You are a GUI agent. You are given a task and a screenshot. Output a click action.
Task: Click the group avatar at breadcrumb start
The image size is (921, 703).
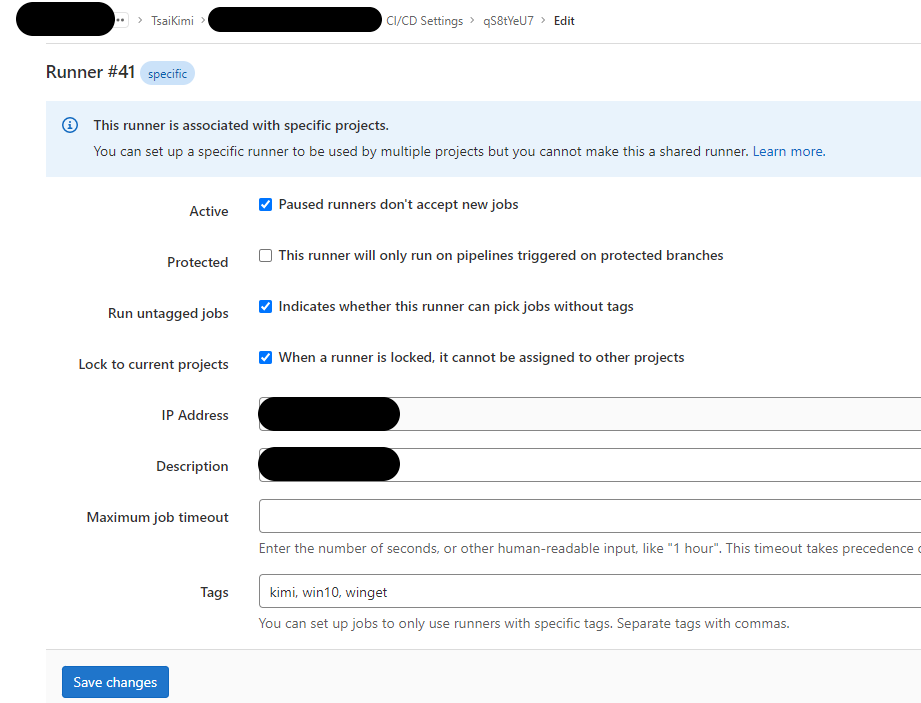[x=64, y=19]
